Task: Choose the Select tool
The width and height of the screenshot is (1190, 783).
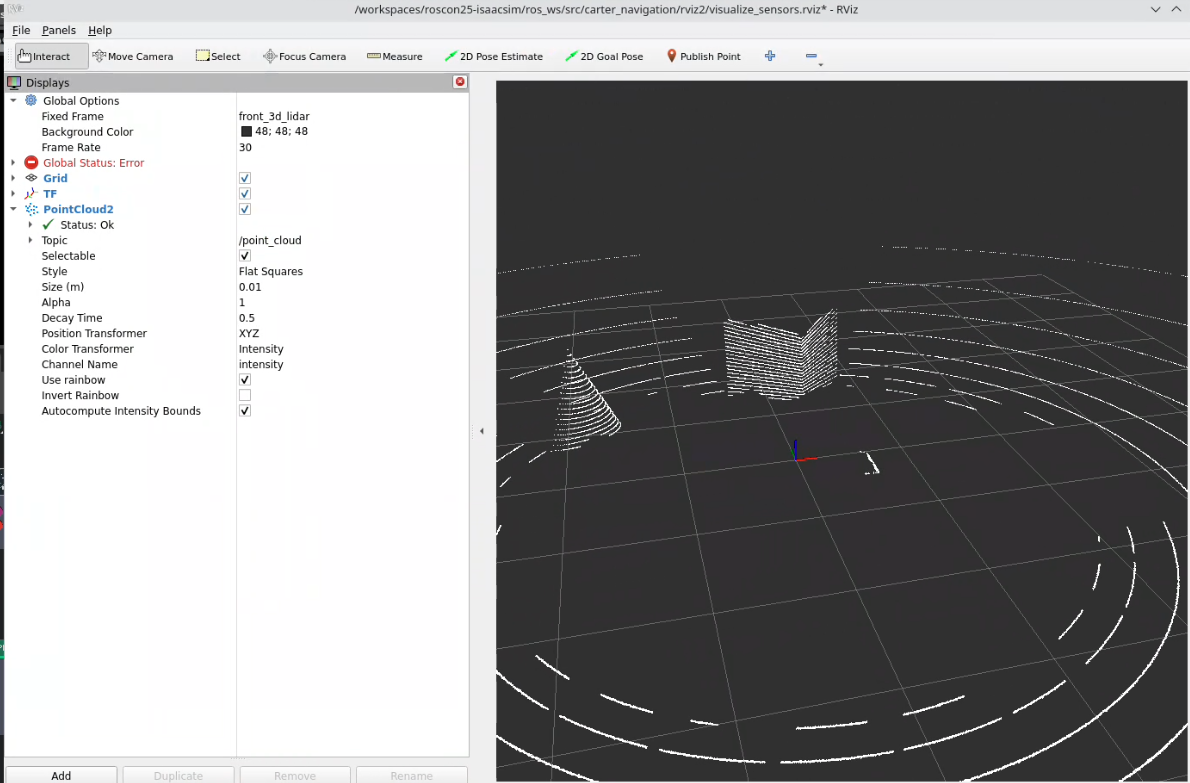Action: (x=217, y=56)
